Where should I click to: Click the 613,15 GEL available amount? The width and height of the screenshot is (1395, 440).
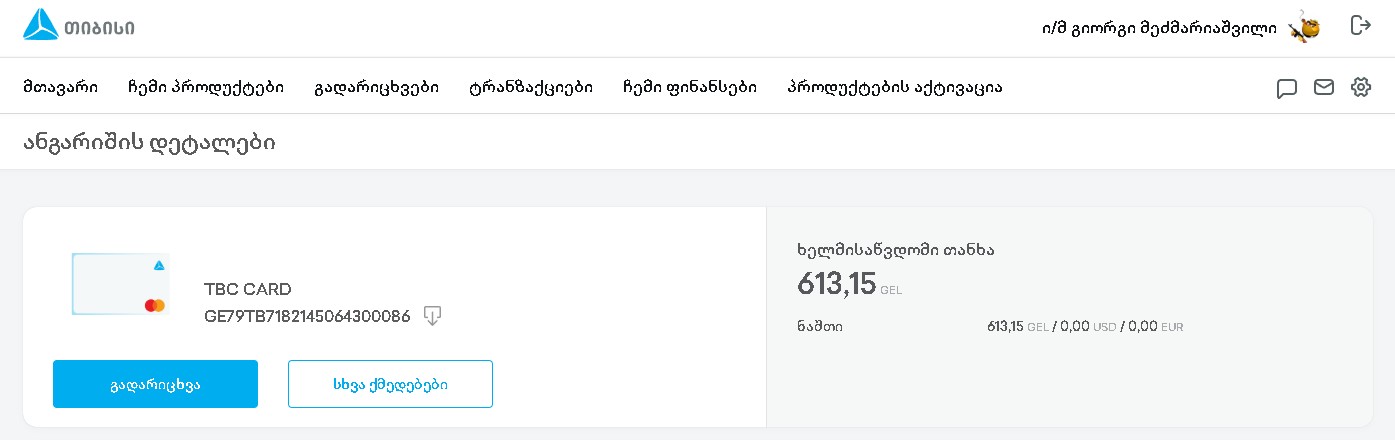837,285
